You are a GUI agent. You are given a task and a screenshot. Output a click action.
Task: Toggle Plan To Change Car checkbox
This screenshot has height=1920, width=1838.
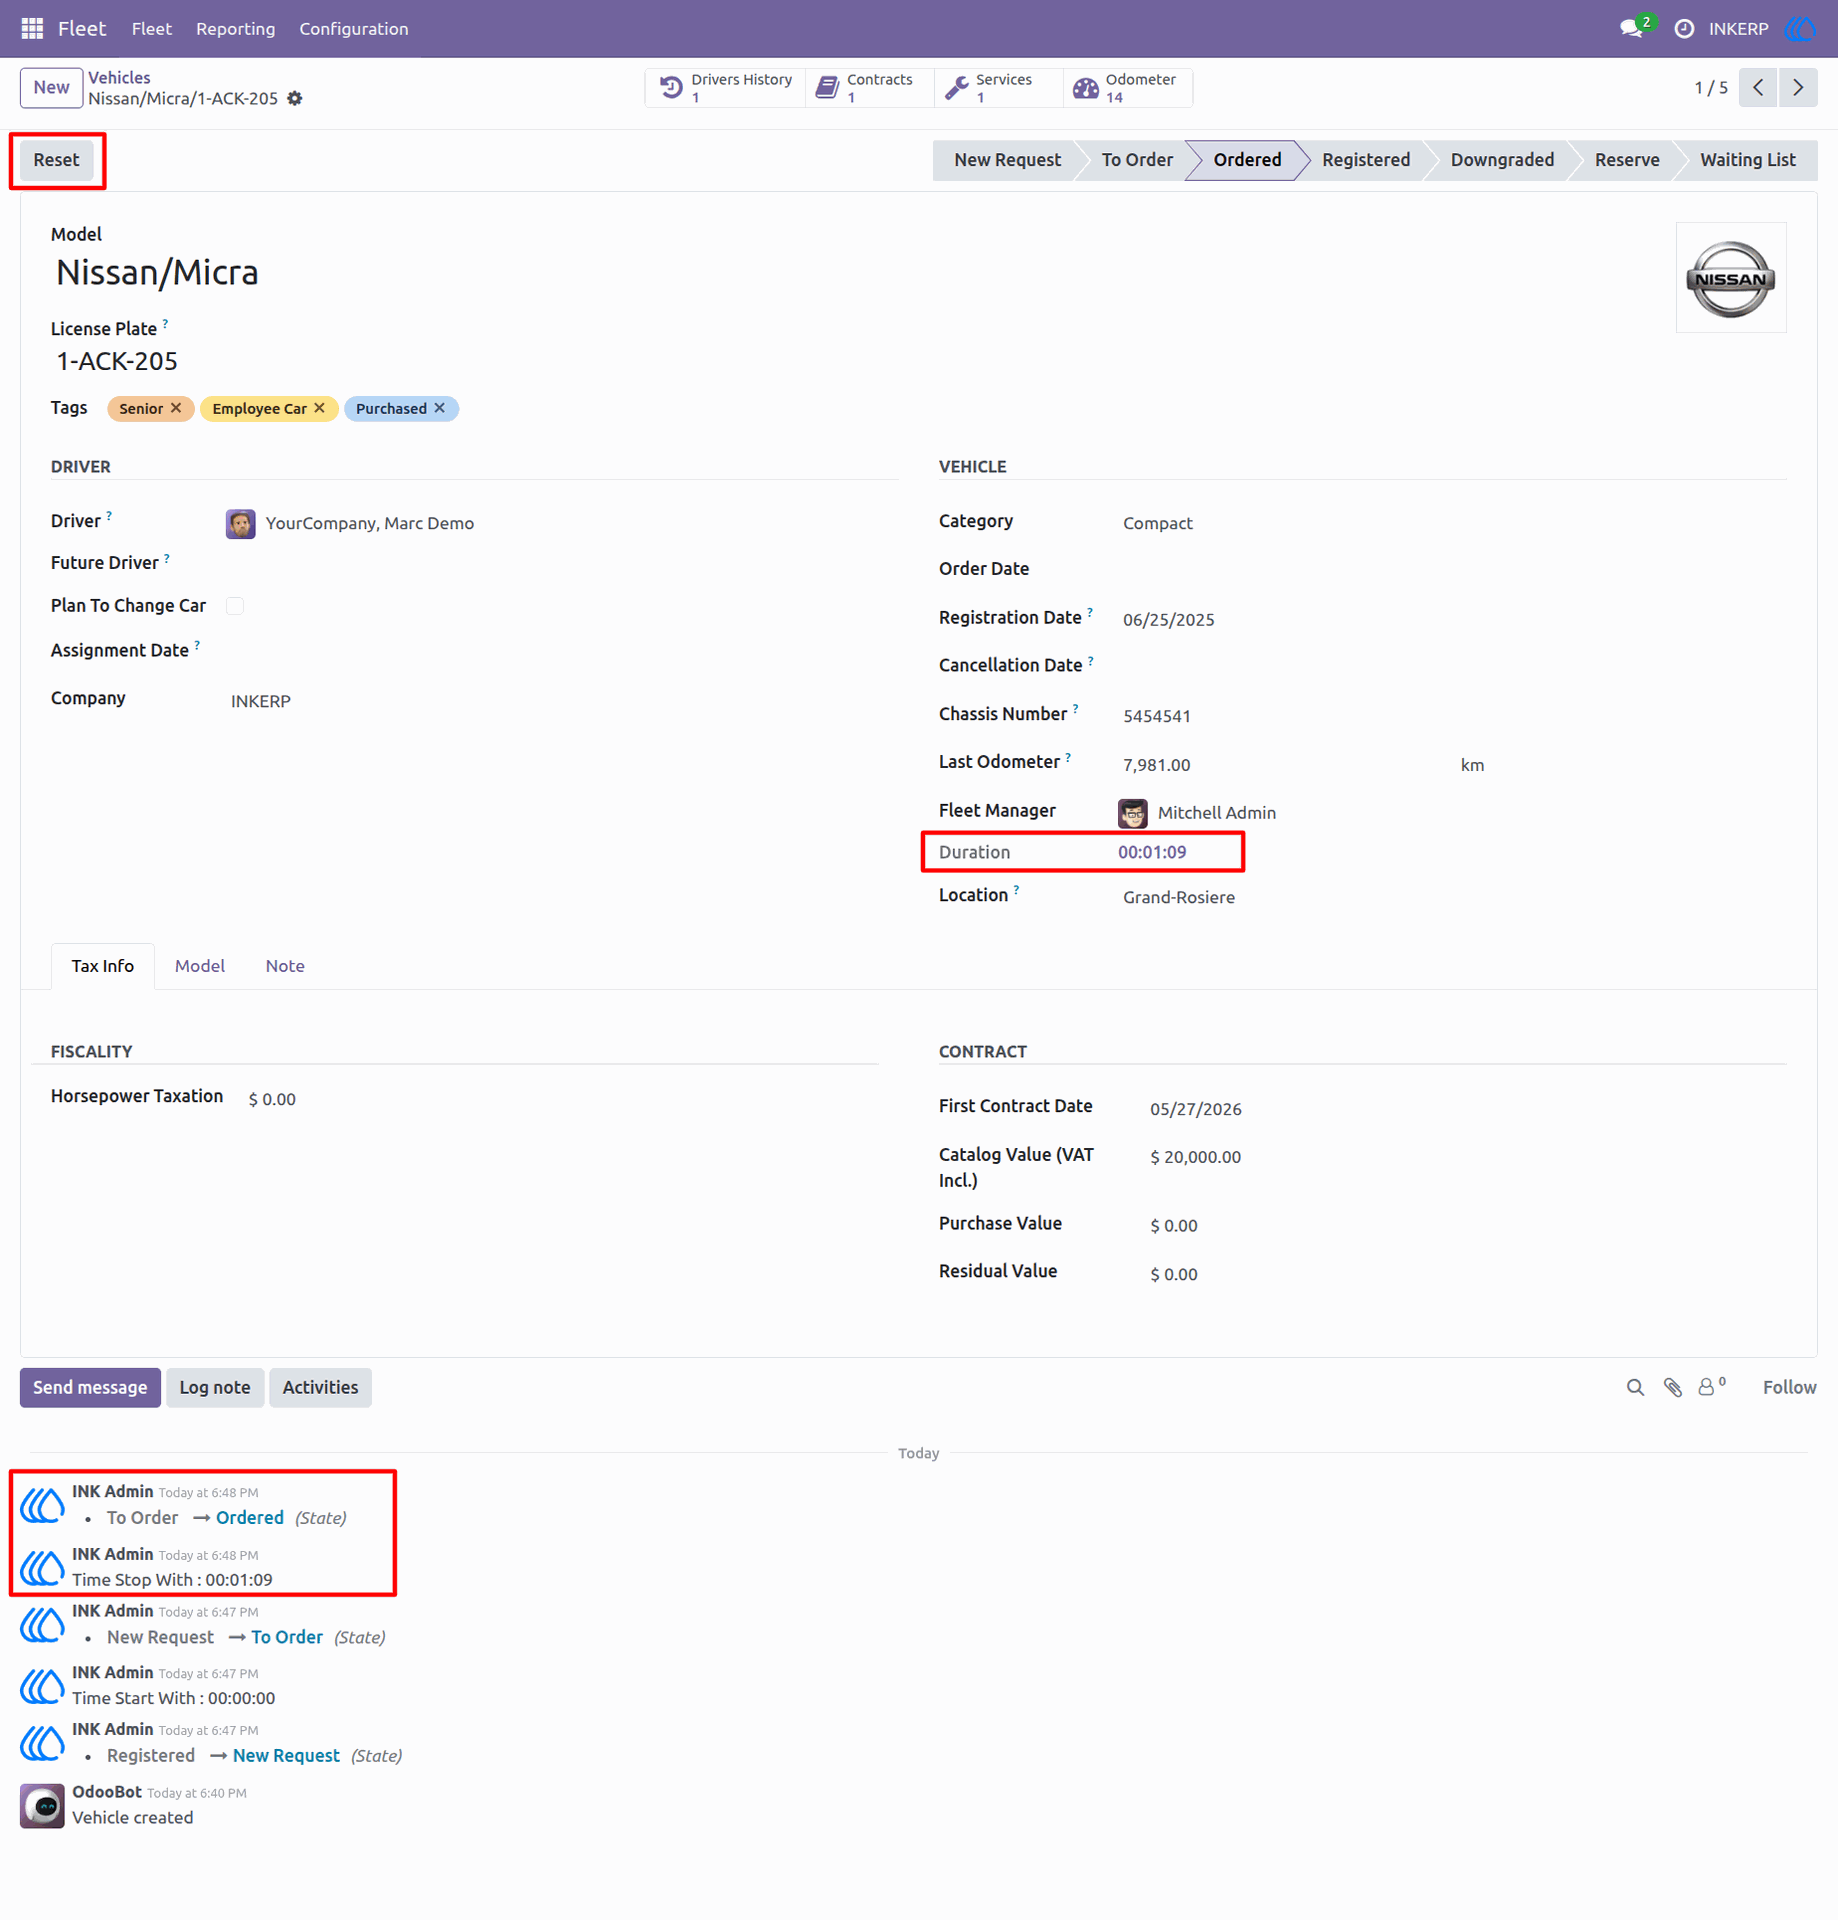point(235,606)
